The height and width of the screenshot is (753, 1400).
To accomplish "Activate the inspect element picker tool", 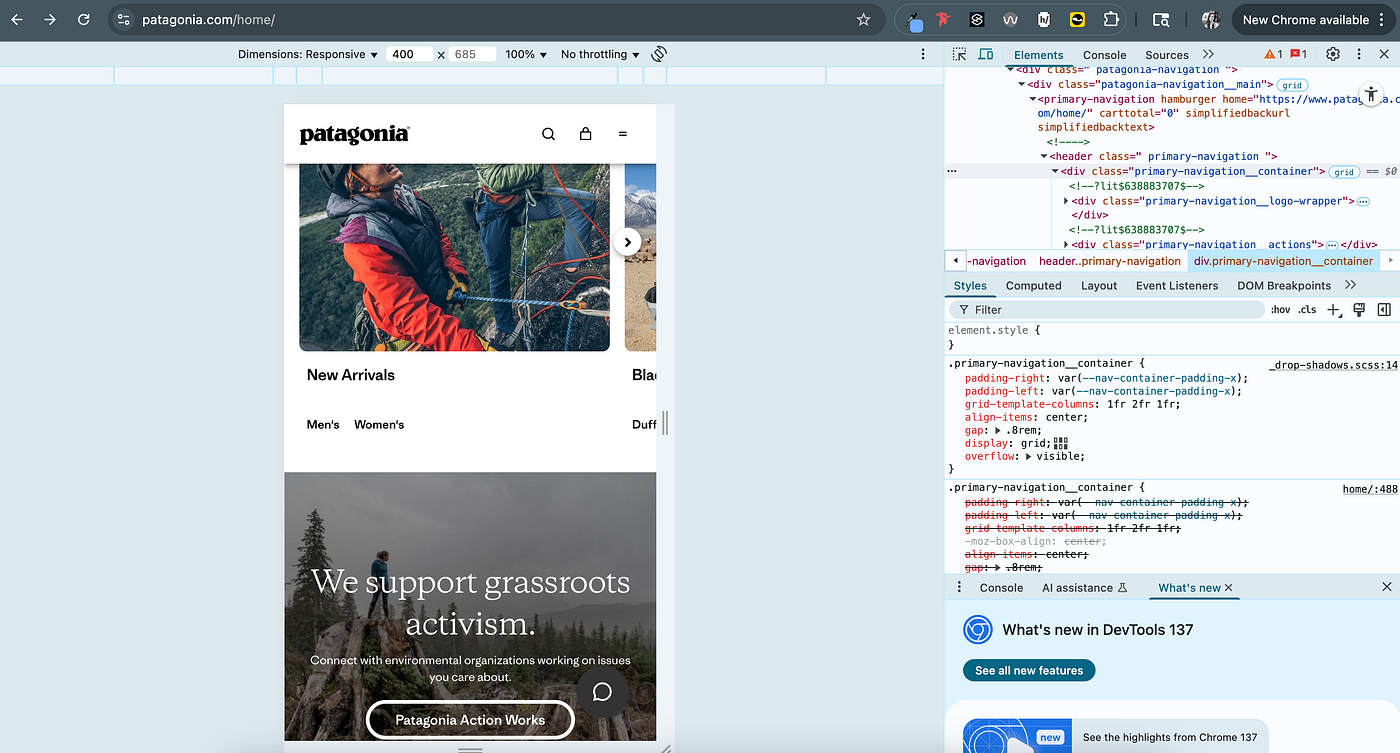I will [959, 54].
